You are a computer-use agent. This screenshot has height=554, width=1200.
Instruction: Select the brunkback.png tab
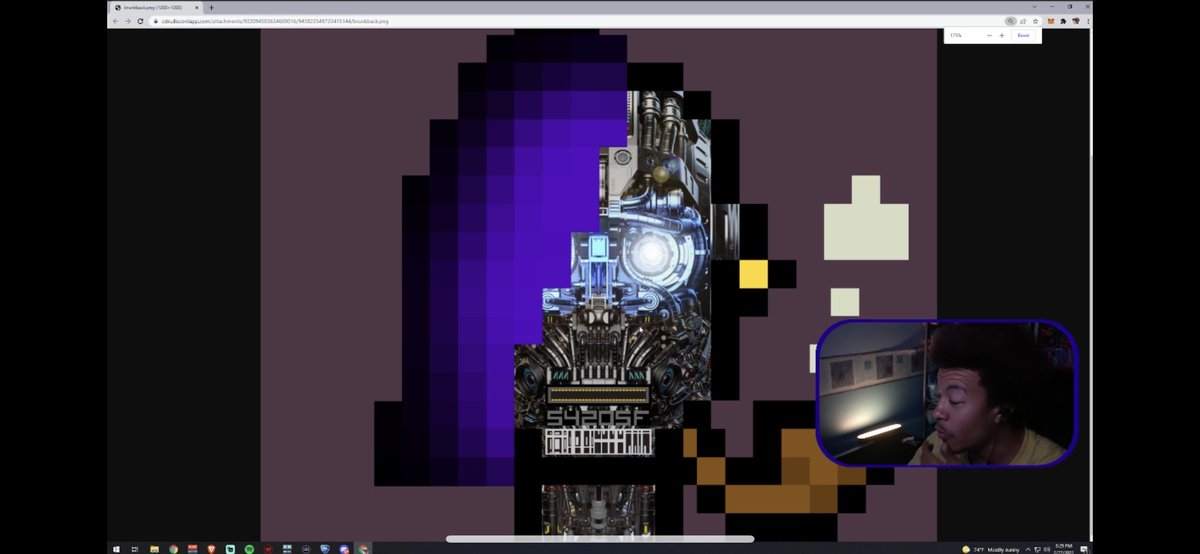pos(155,7)
